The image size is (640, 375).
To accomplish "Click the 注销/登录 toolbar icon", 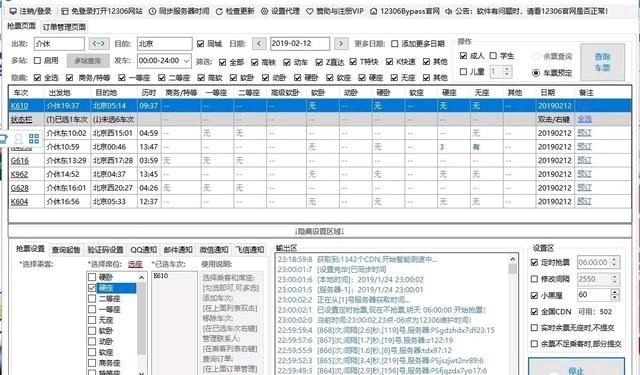I will tap(13, 11).
